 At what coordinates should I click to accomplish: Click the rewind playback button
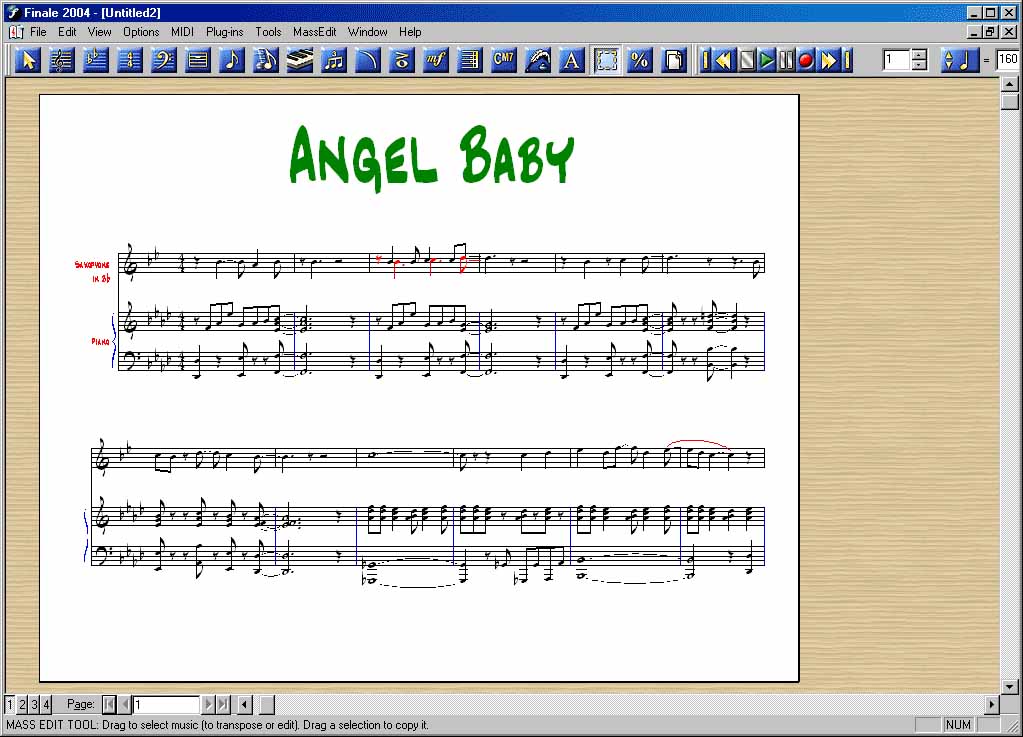pos(724,61)
